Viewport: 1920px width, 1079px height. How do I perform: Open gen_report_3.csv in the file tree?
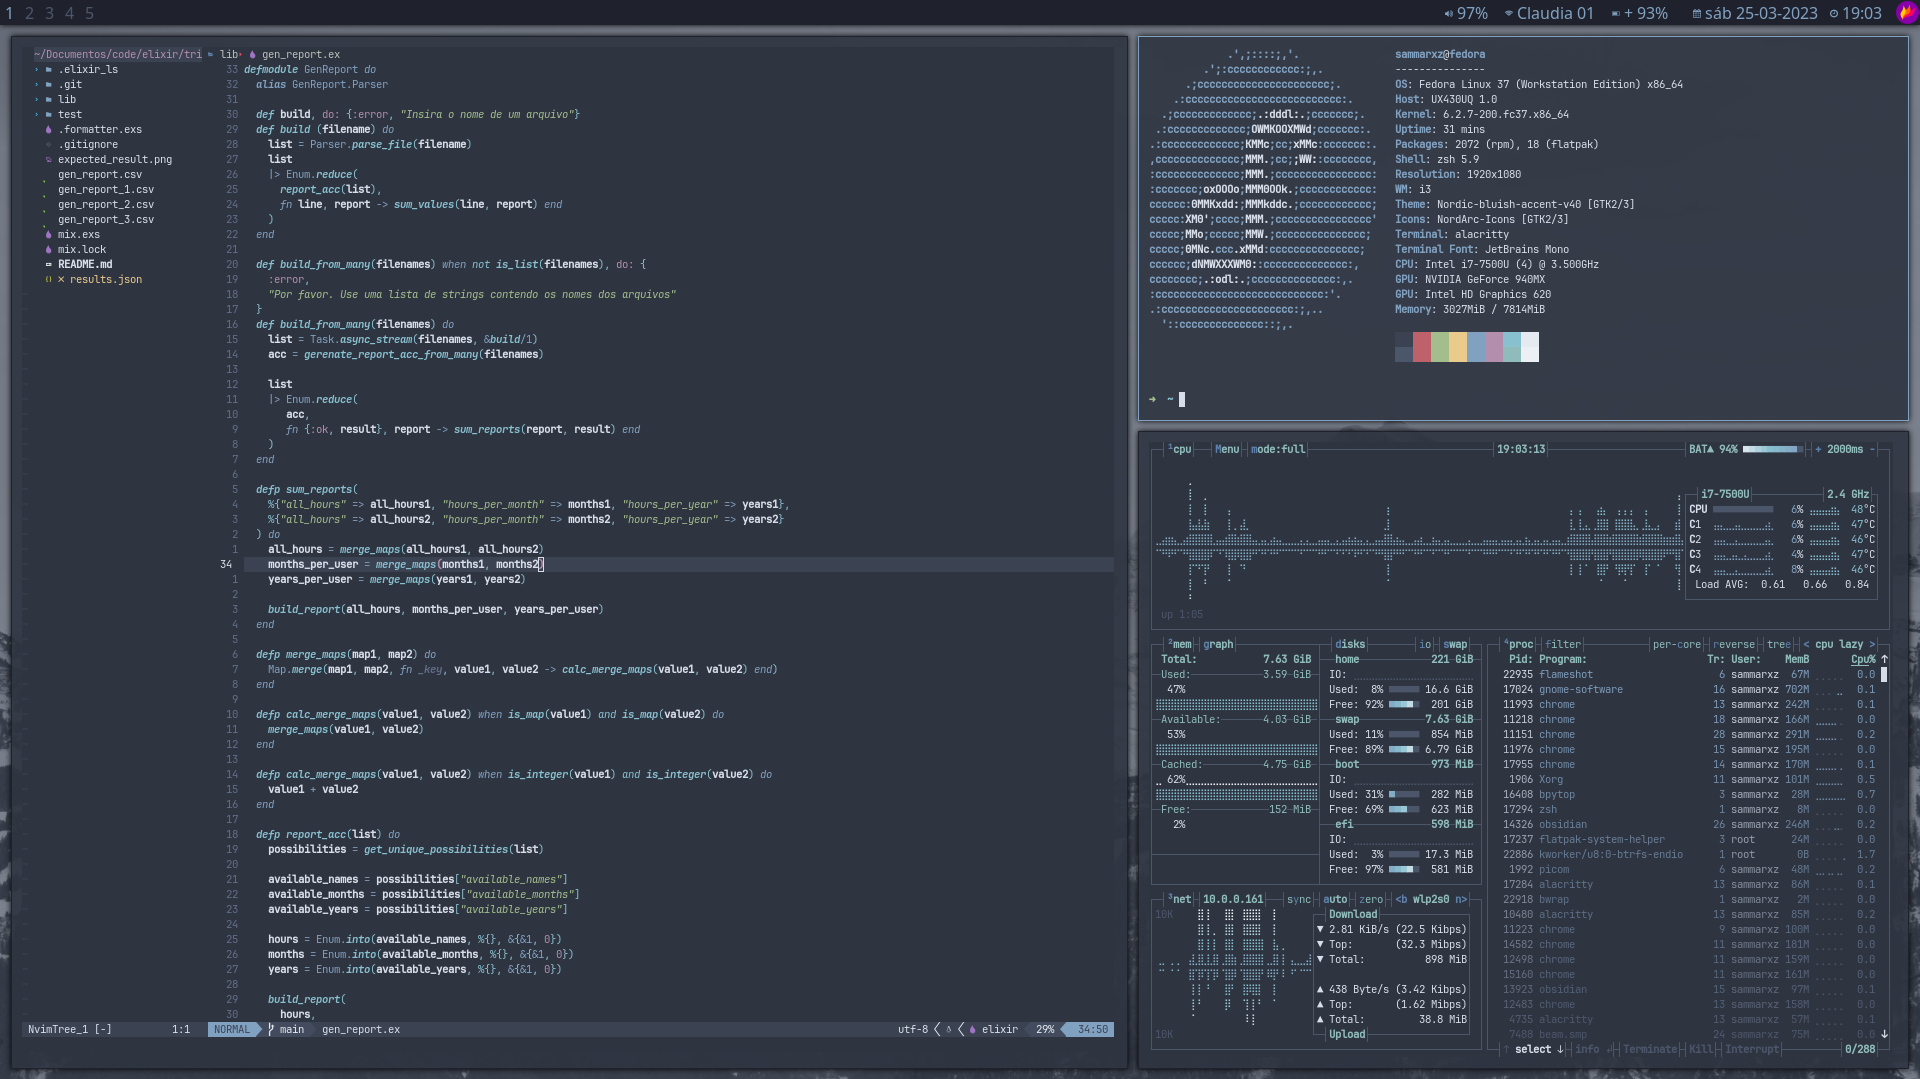point(106,220)
